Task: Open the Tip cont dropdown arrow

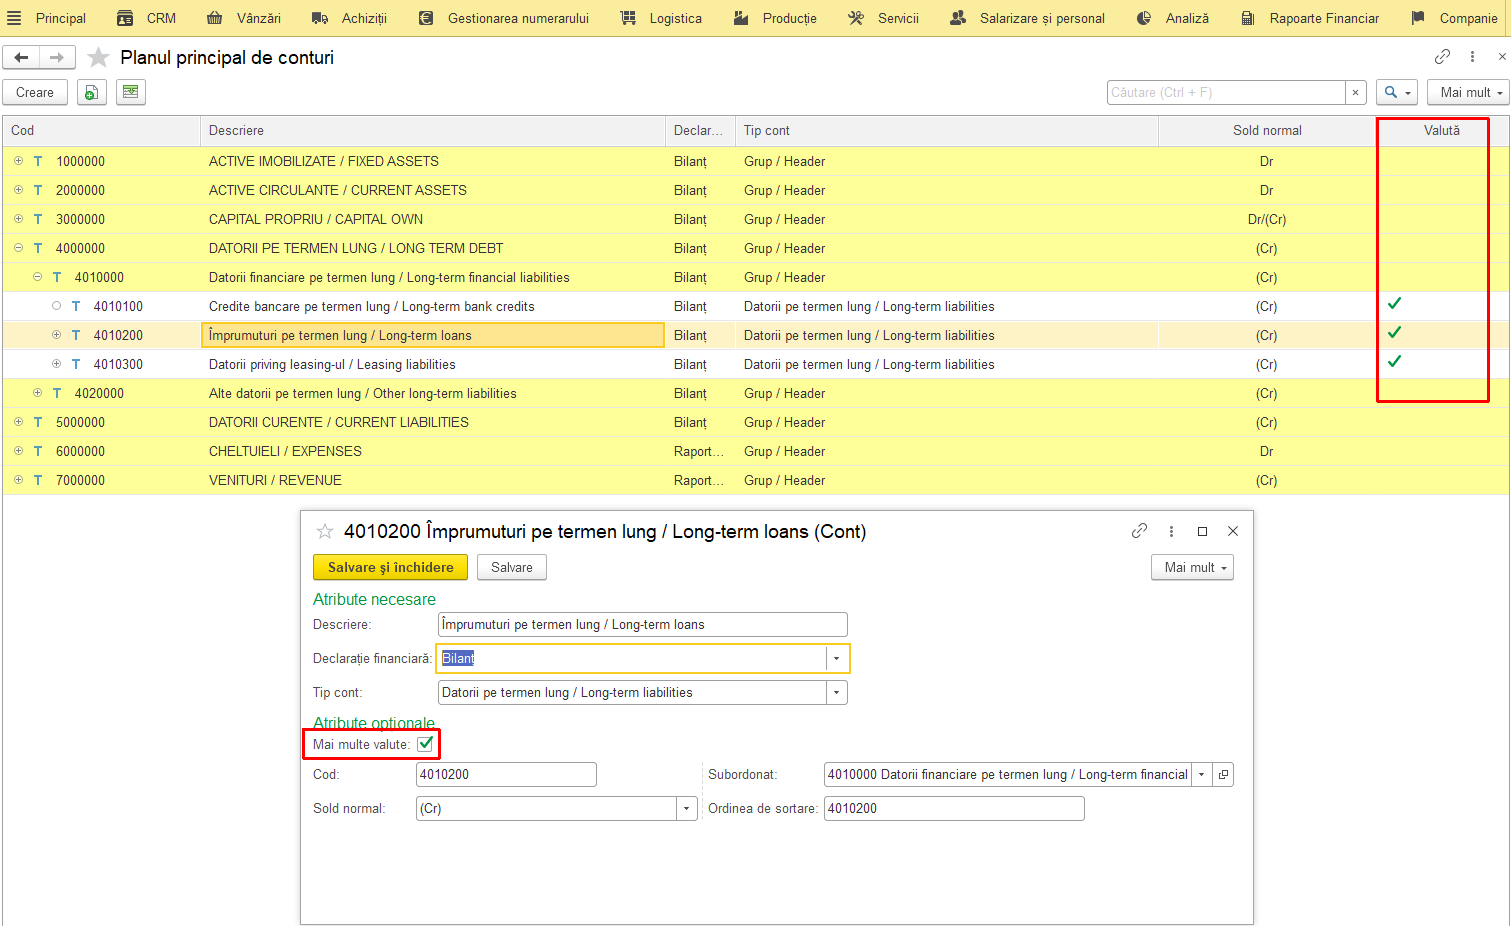Action: coord(837,692)
